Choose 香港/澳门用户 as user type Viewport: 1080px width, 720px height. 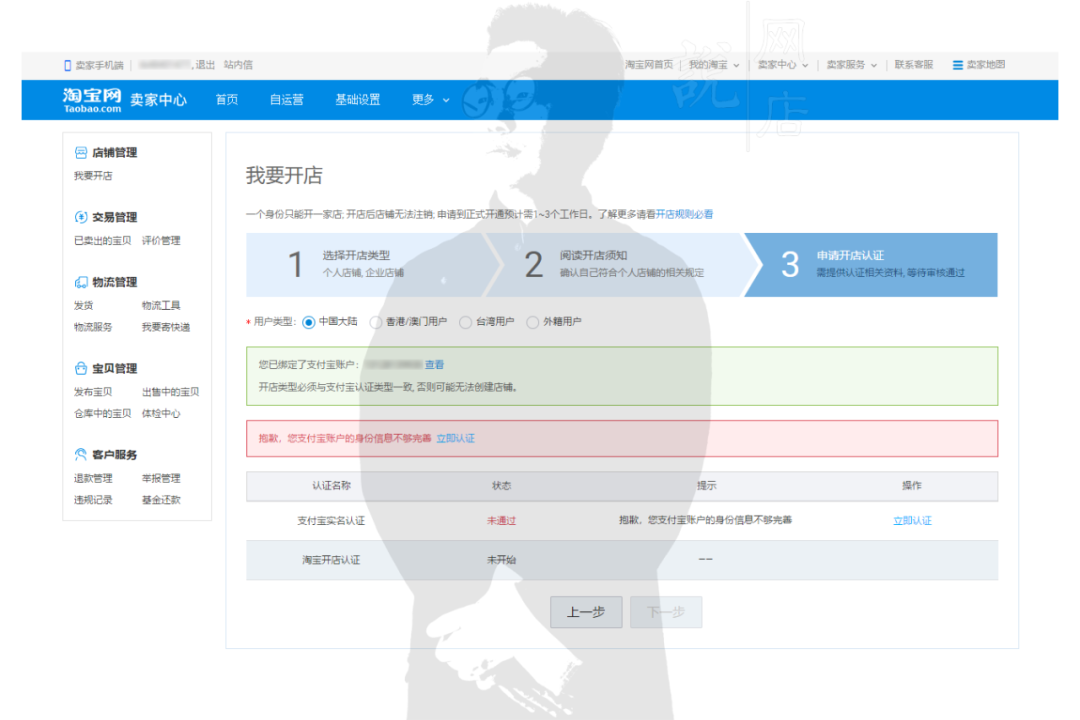(378, 321)
